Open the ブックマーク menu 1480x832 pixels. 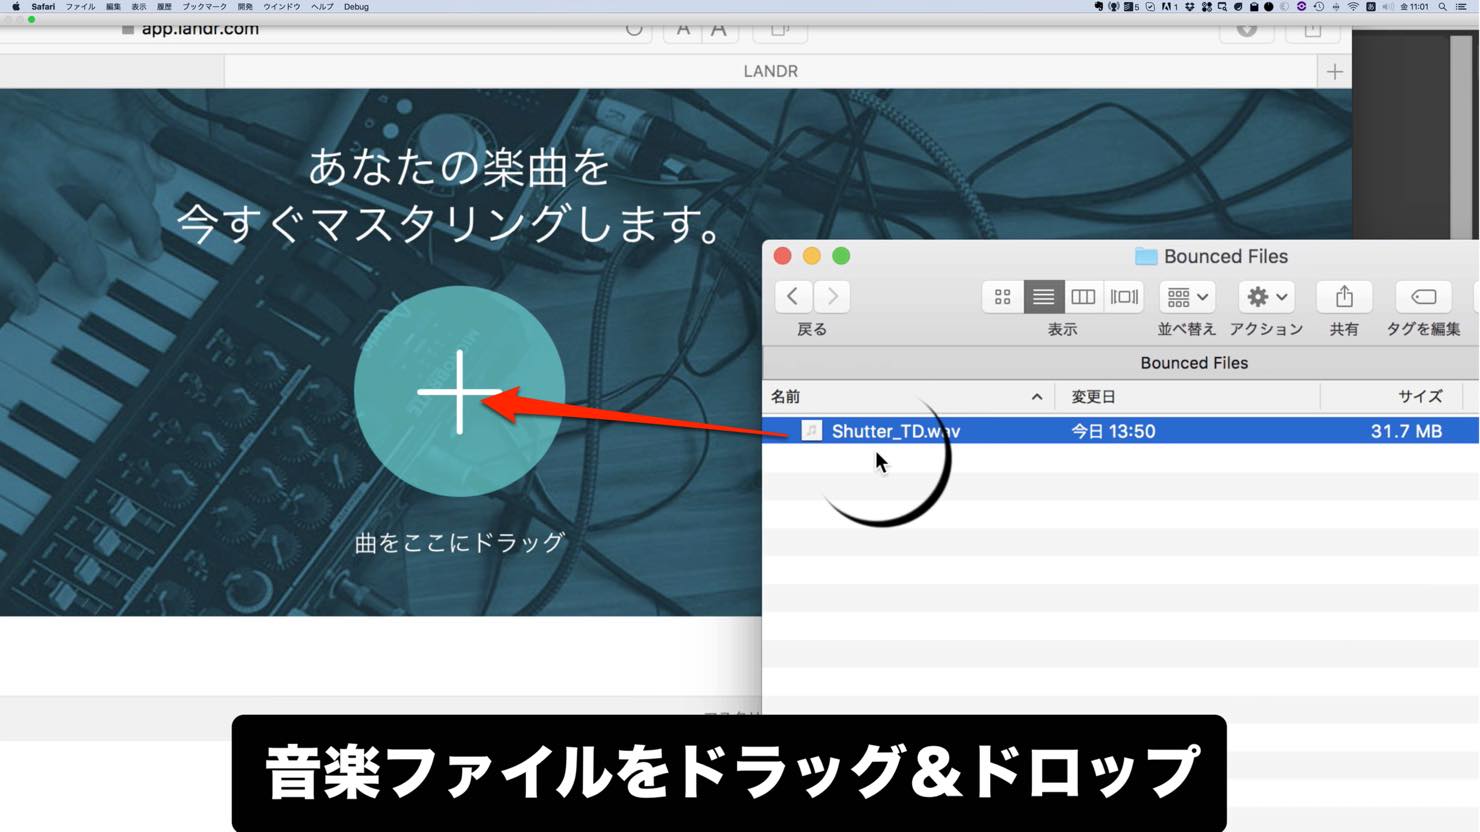[204, 6]
